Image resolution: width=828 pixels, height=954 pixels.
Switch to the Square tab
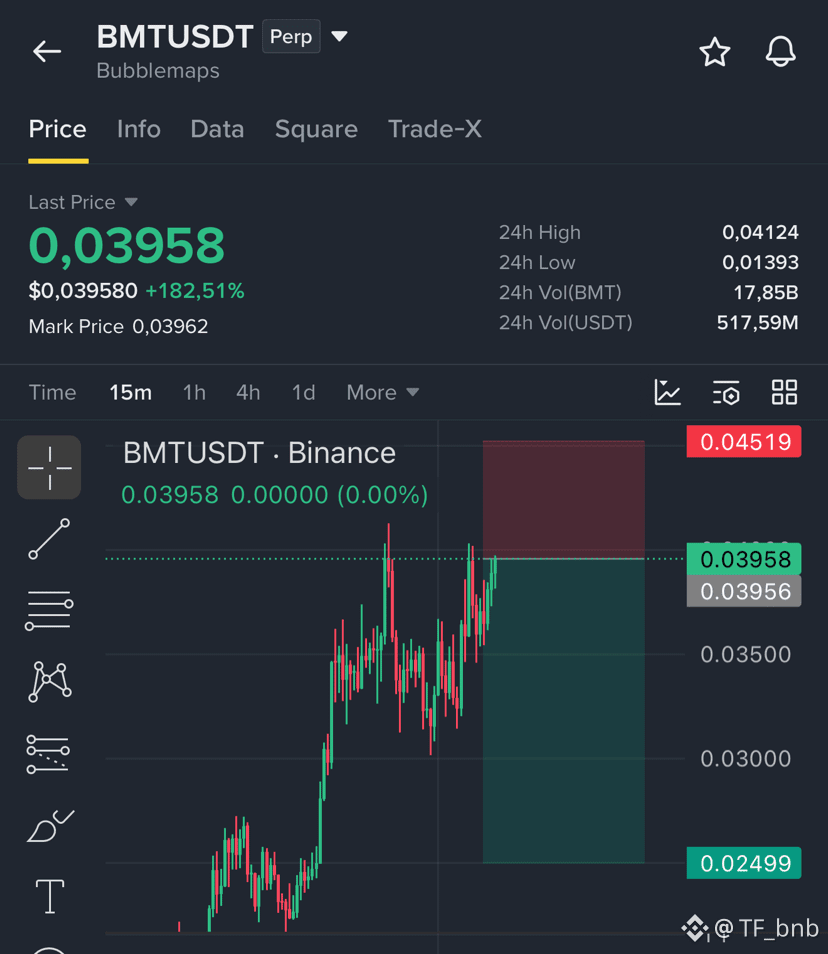[316, 129]
